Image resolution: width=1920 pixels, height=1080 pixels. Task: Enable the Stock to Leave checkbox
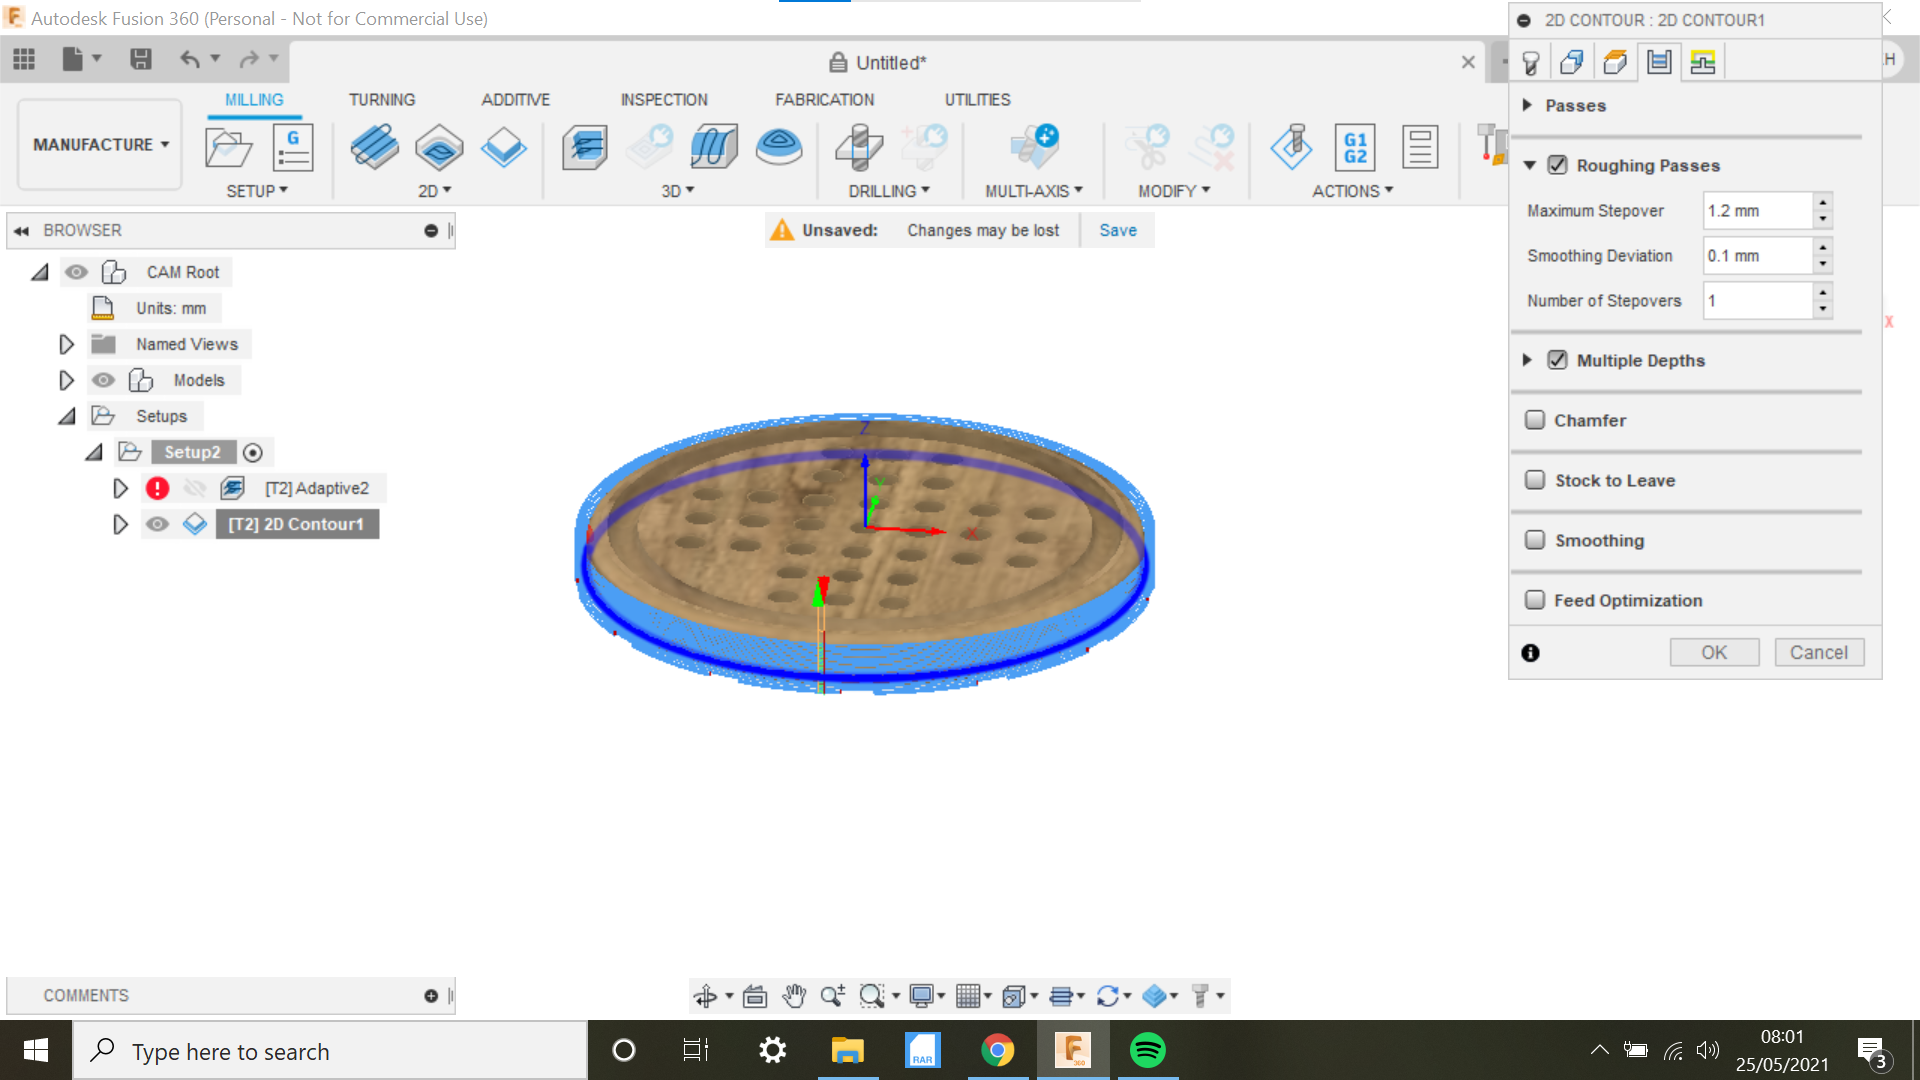point(1534,479)
